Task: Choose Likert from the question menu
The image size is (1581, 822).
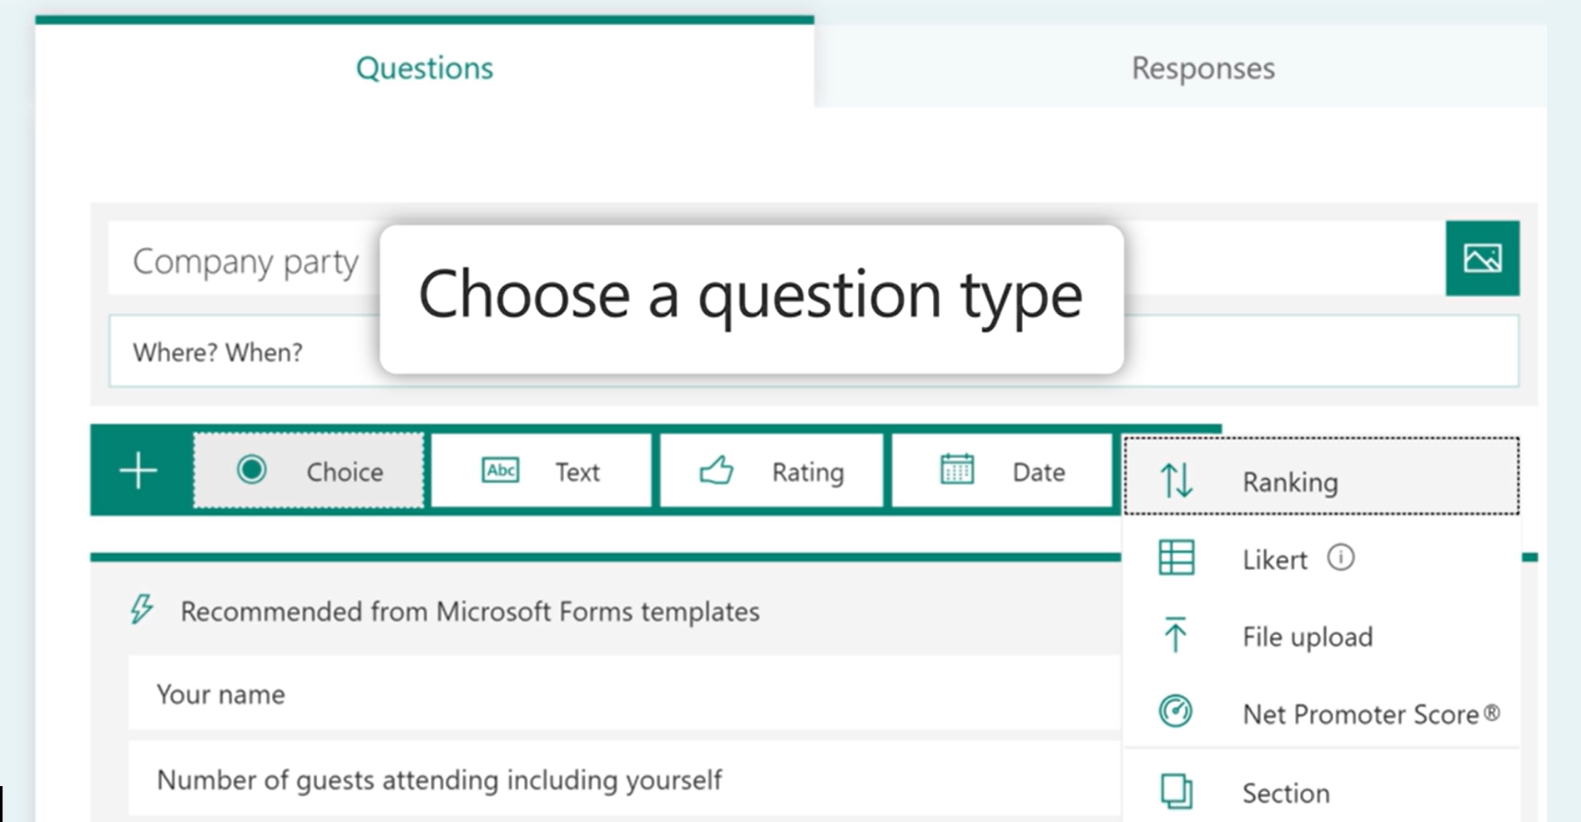Action: tap(1274, 559)
